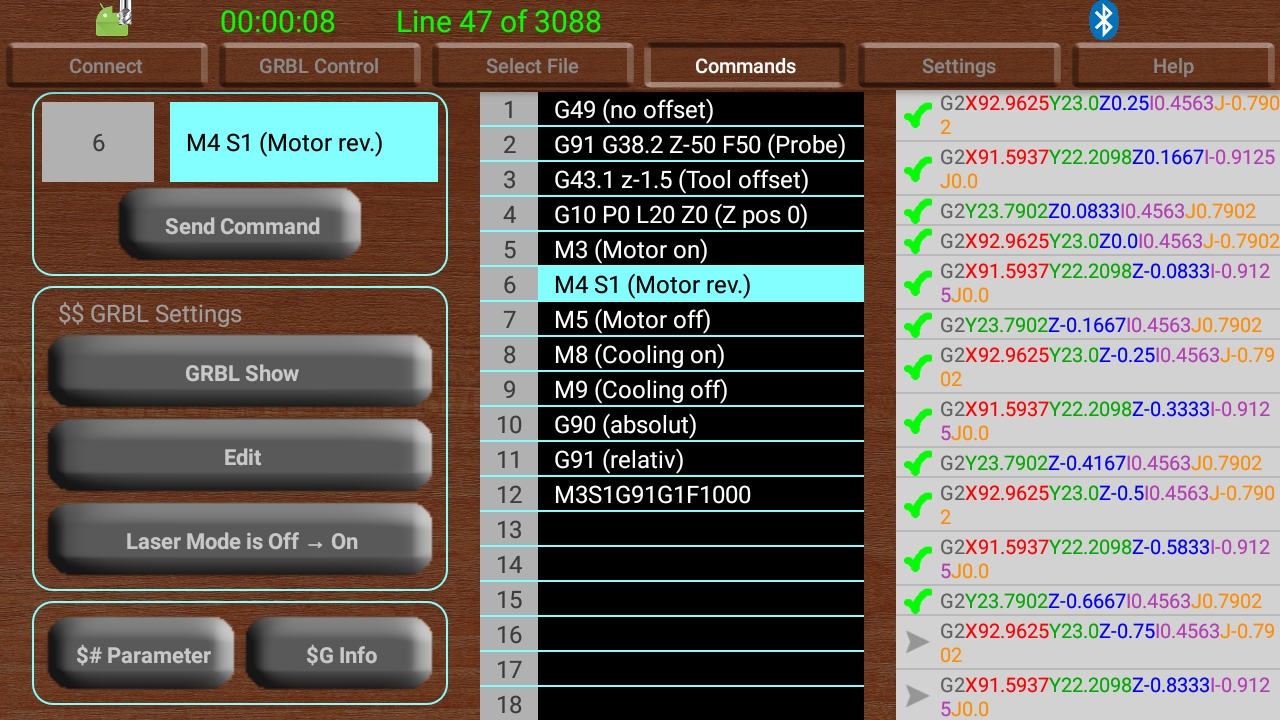Click the GRBL Show button

(241, 373)
